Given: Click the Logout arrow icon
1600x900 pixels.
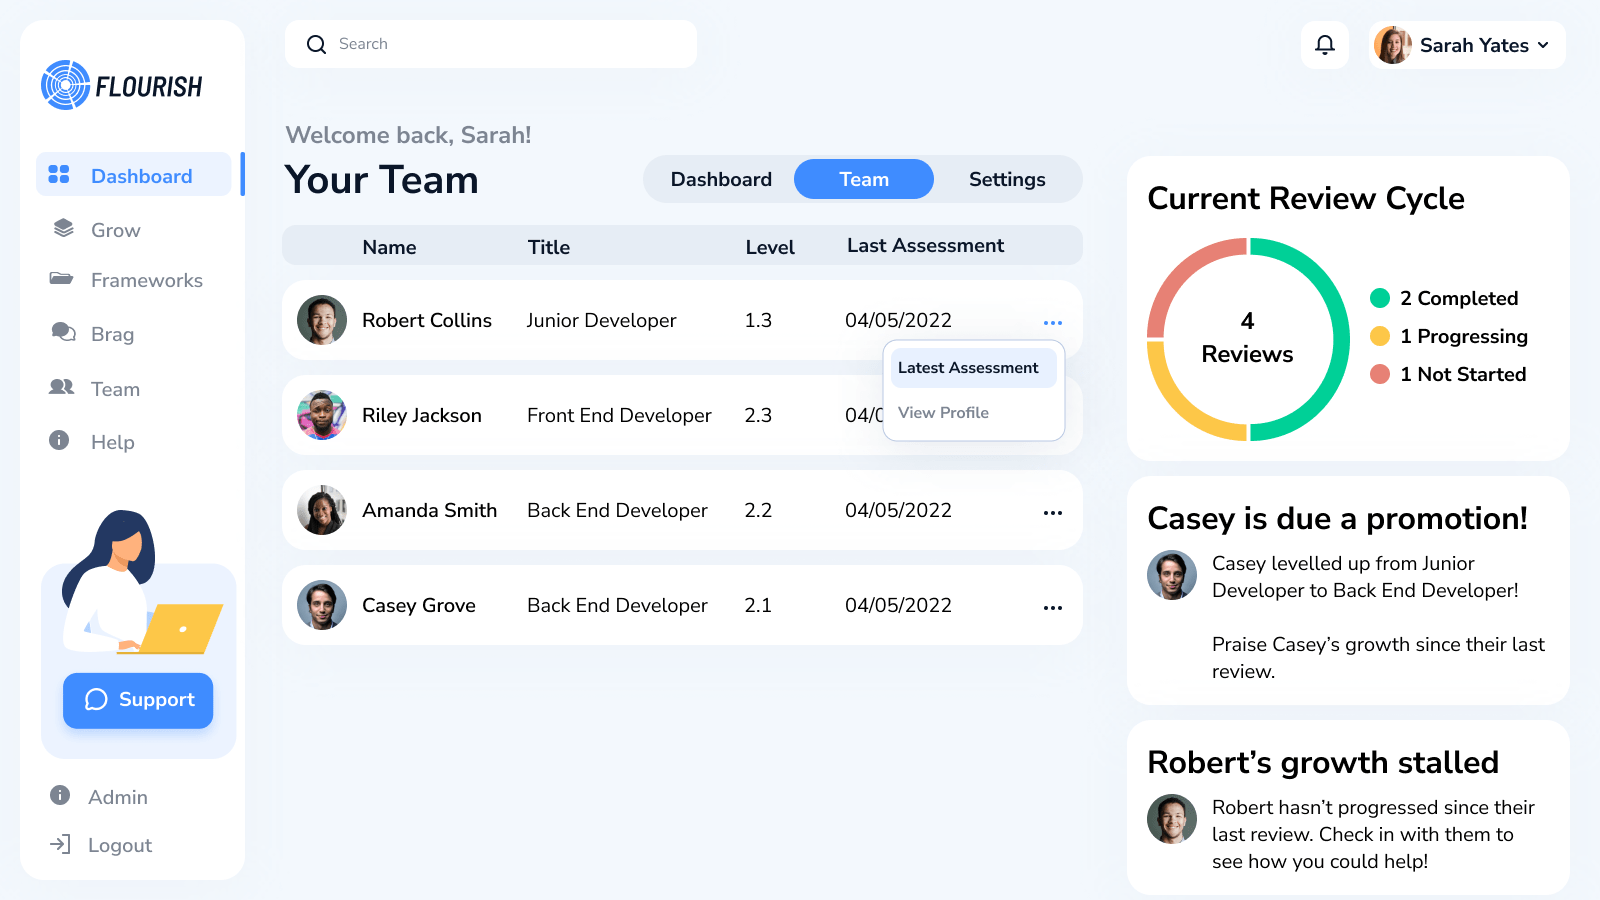Looking at the screenshot, I should point(61,844).
